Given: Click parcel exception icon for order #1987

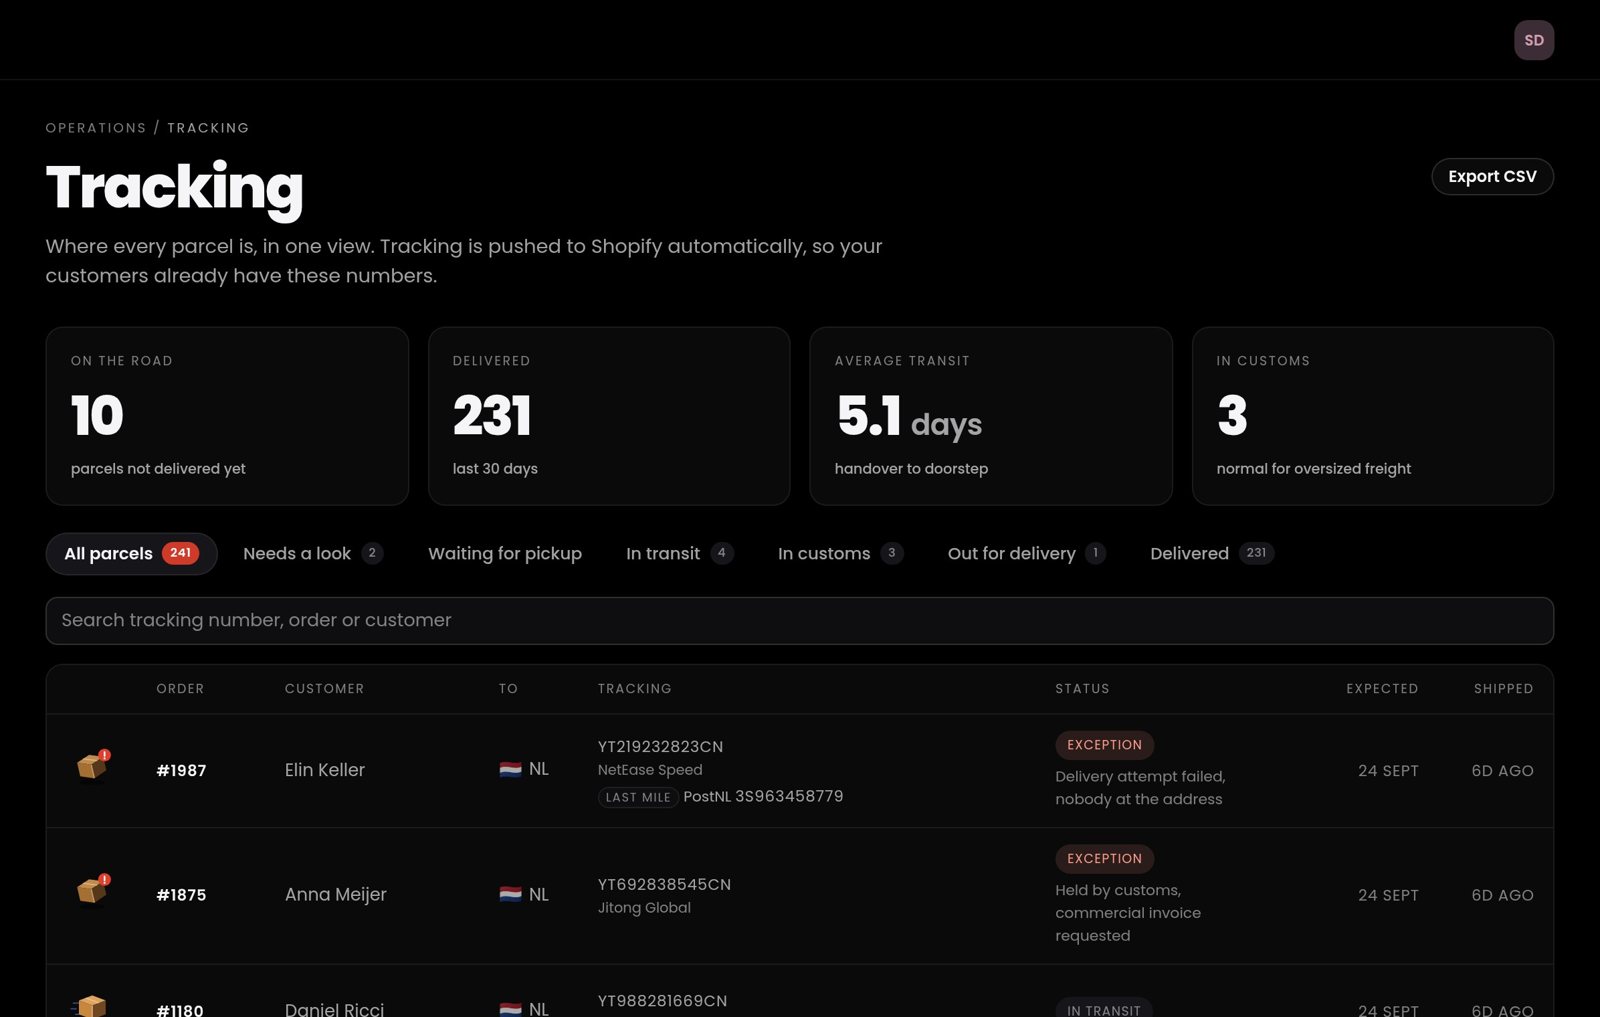Looking at the screenshot, I should 93,765.
